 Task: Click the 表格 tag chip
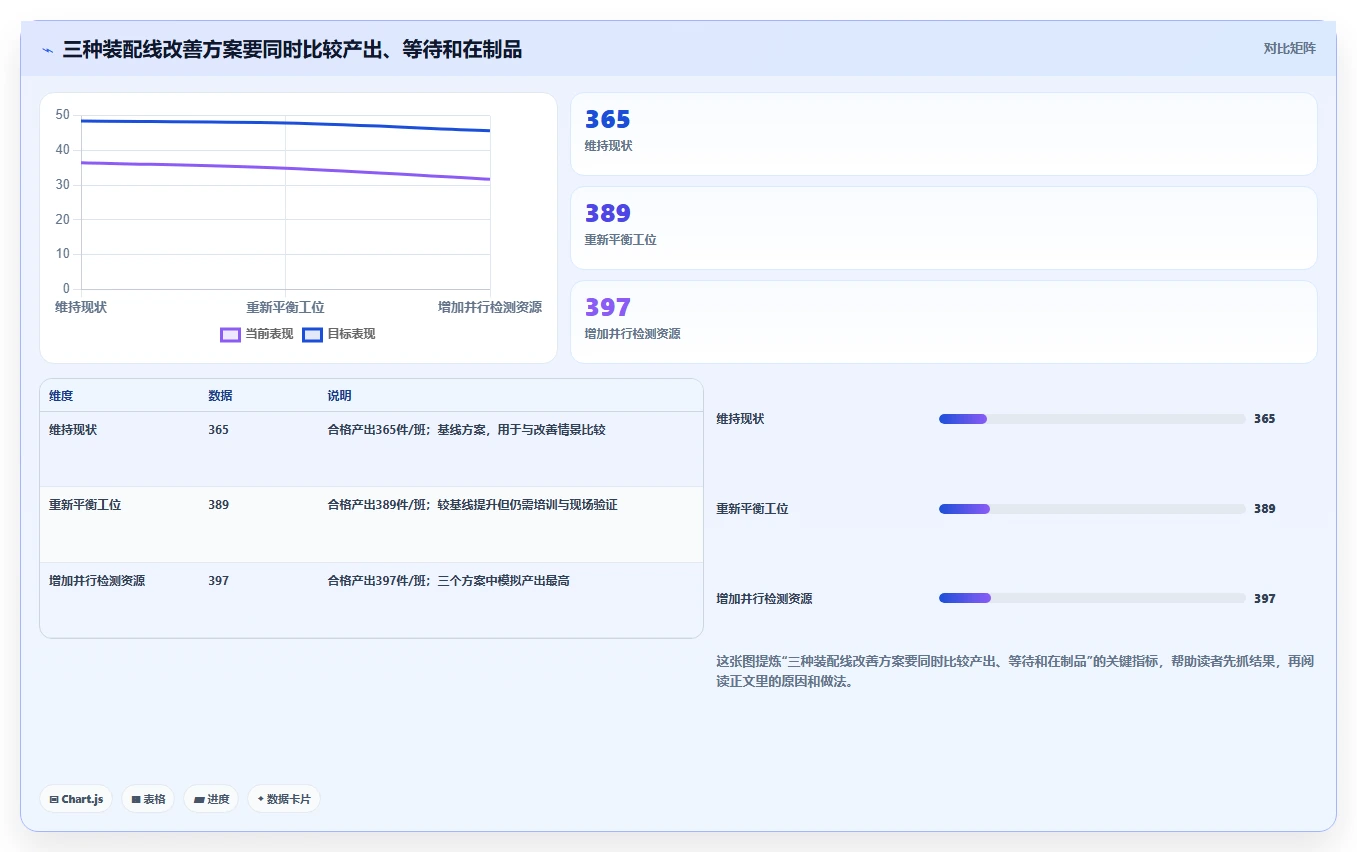148,799
